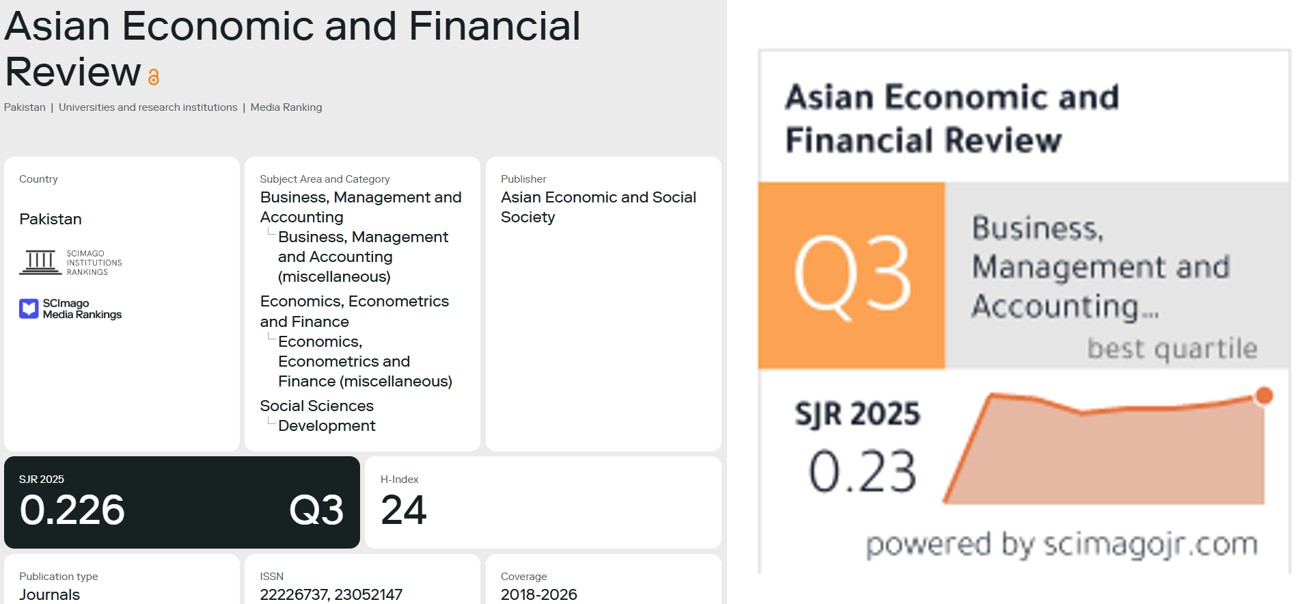
Task: Click the Asian Economic and Social Society publisher
Action: coord(599,207)
